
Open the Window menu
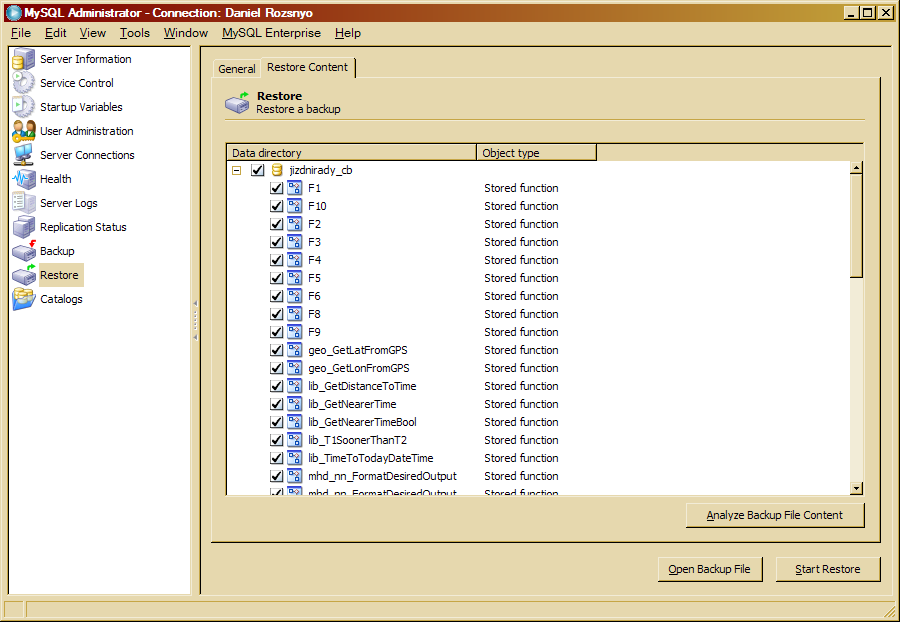pos(186,33)
